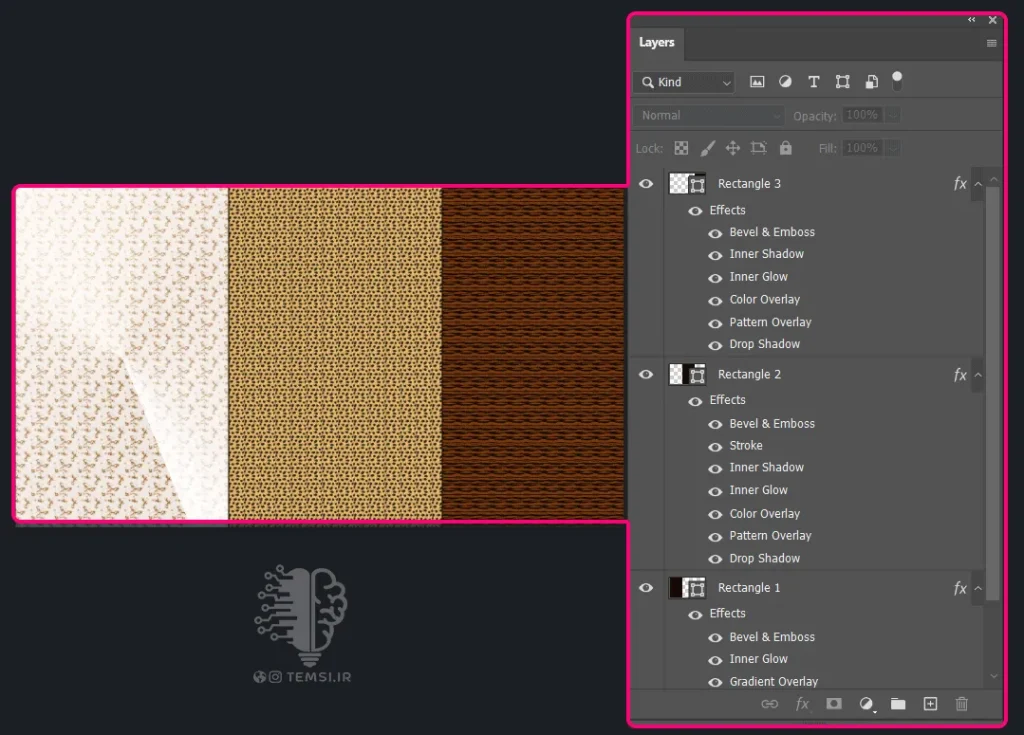
Task: Hide Rectangle 2 Drop Shadow effect
Action: pyautogui.click(x=715, y=559)
